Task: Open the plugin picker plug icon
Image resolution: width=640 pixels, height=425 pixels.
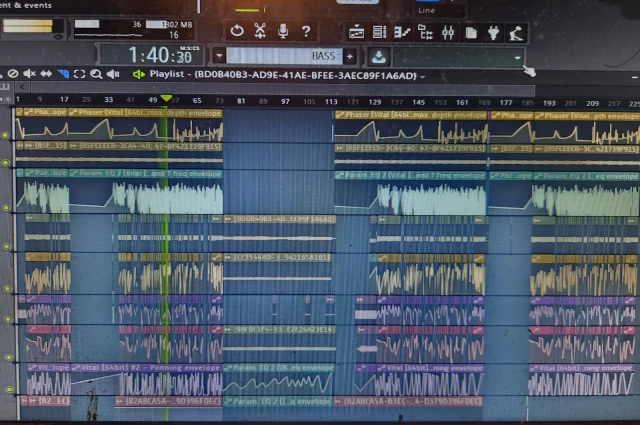Action: point(493,33)
